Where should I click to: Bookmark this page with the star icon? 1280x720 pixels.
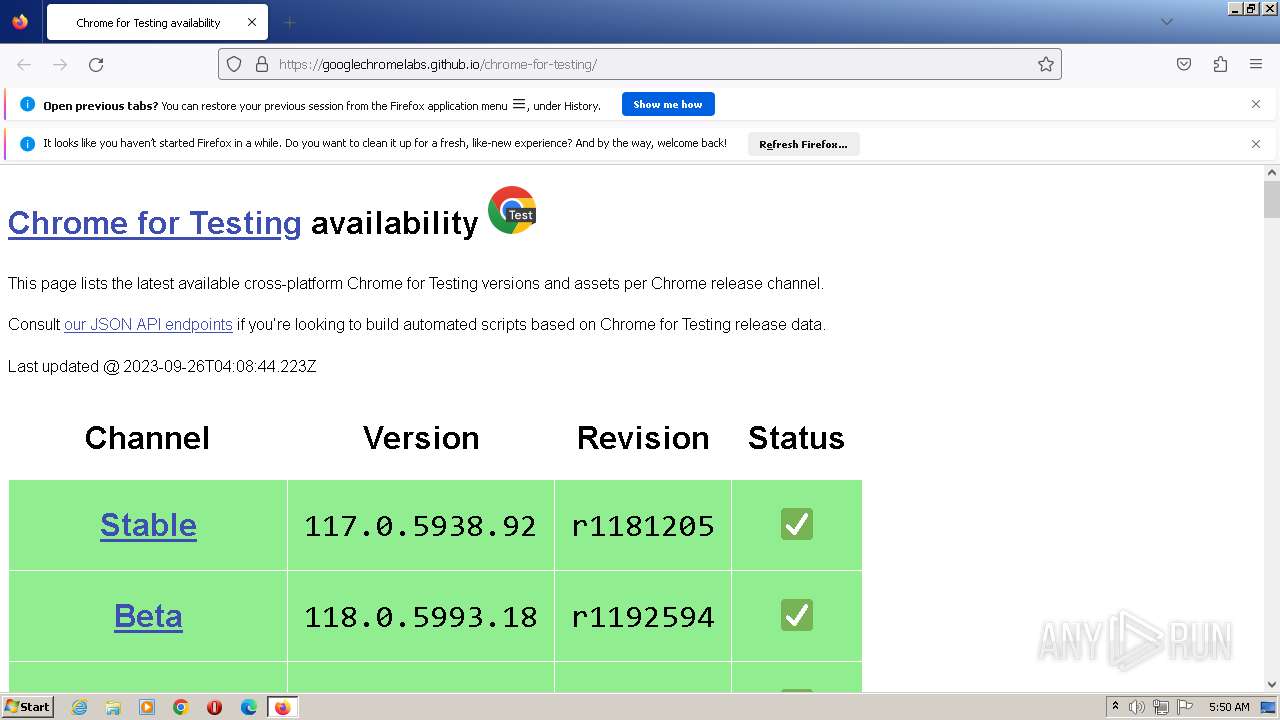click(x=1046, y=64)
